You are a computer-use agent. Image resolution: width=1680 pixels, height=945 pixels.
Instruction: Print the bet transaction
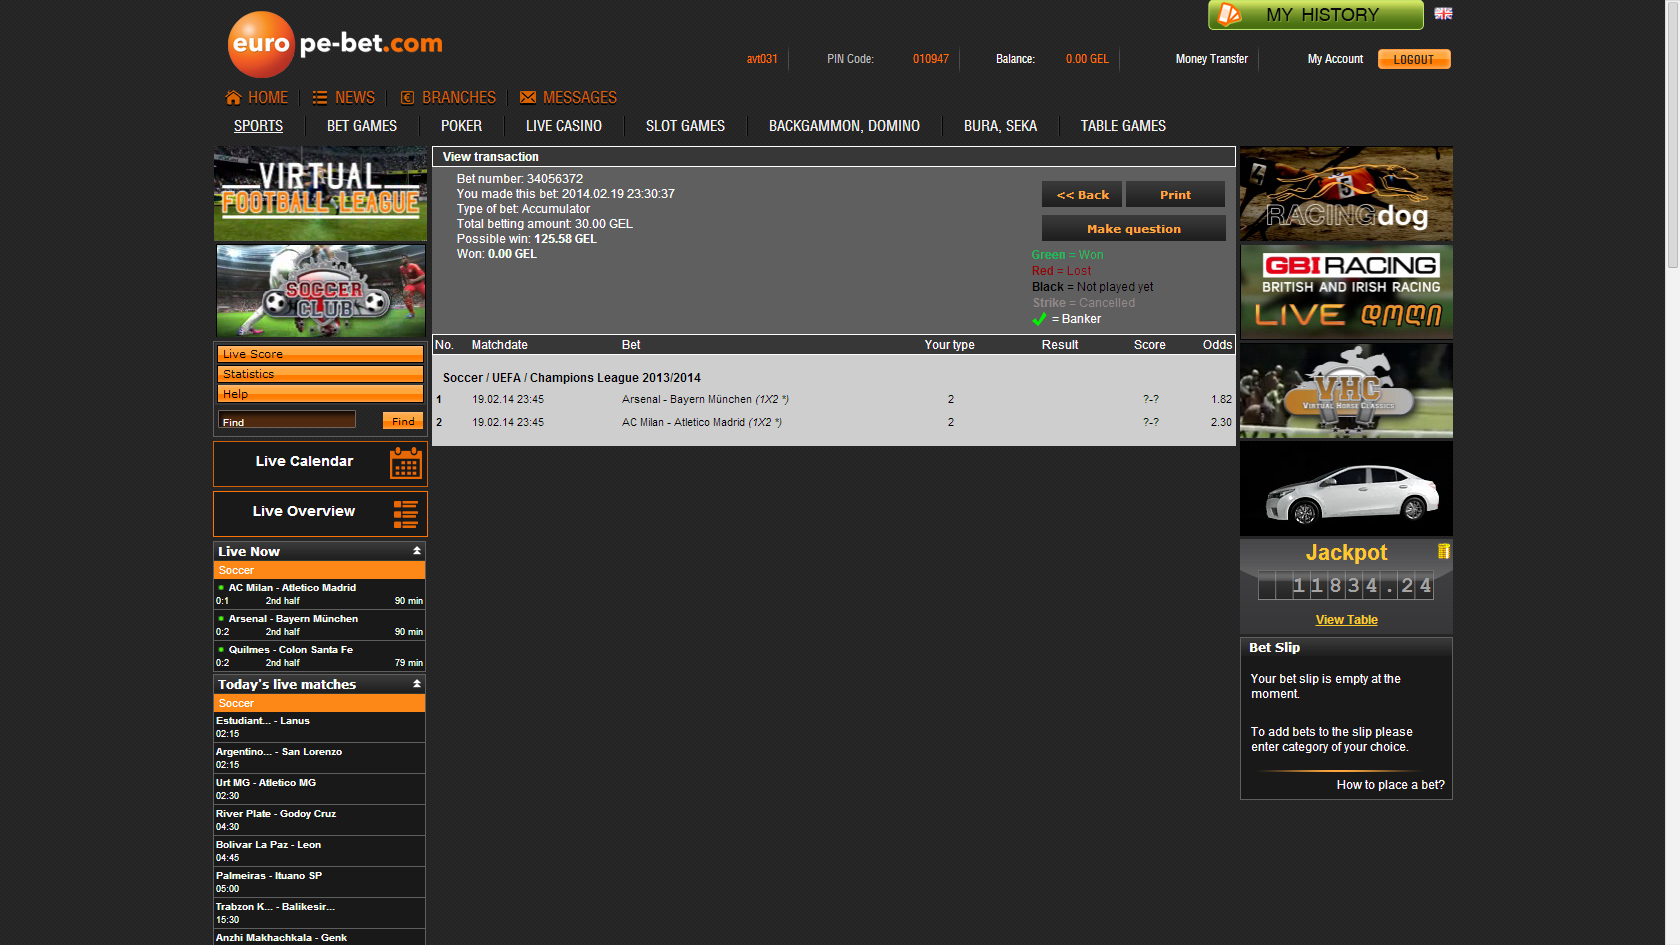click(x=1175, y=195)
